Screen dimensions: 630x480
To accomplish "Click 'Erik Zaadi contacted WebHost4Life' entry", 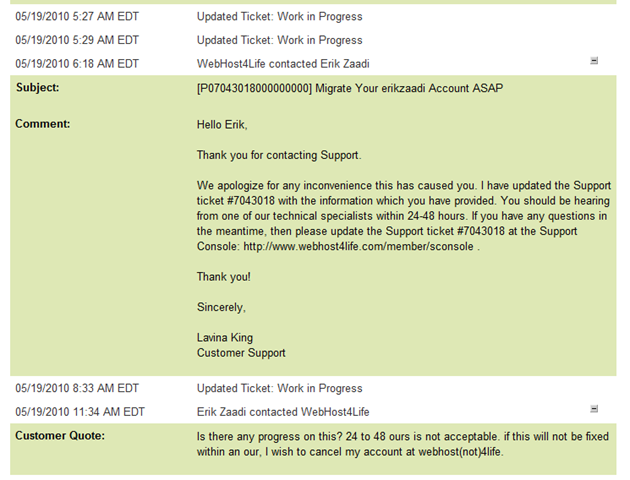I will pyautogui.click(x=283, y=412).
